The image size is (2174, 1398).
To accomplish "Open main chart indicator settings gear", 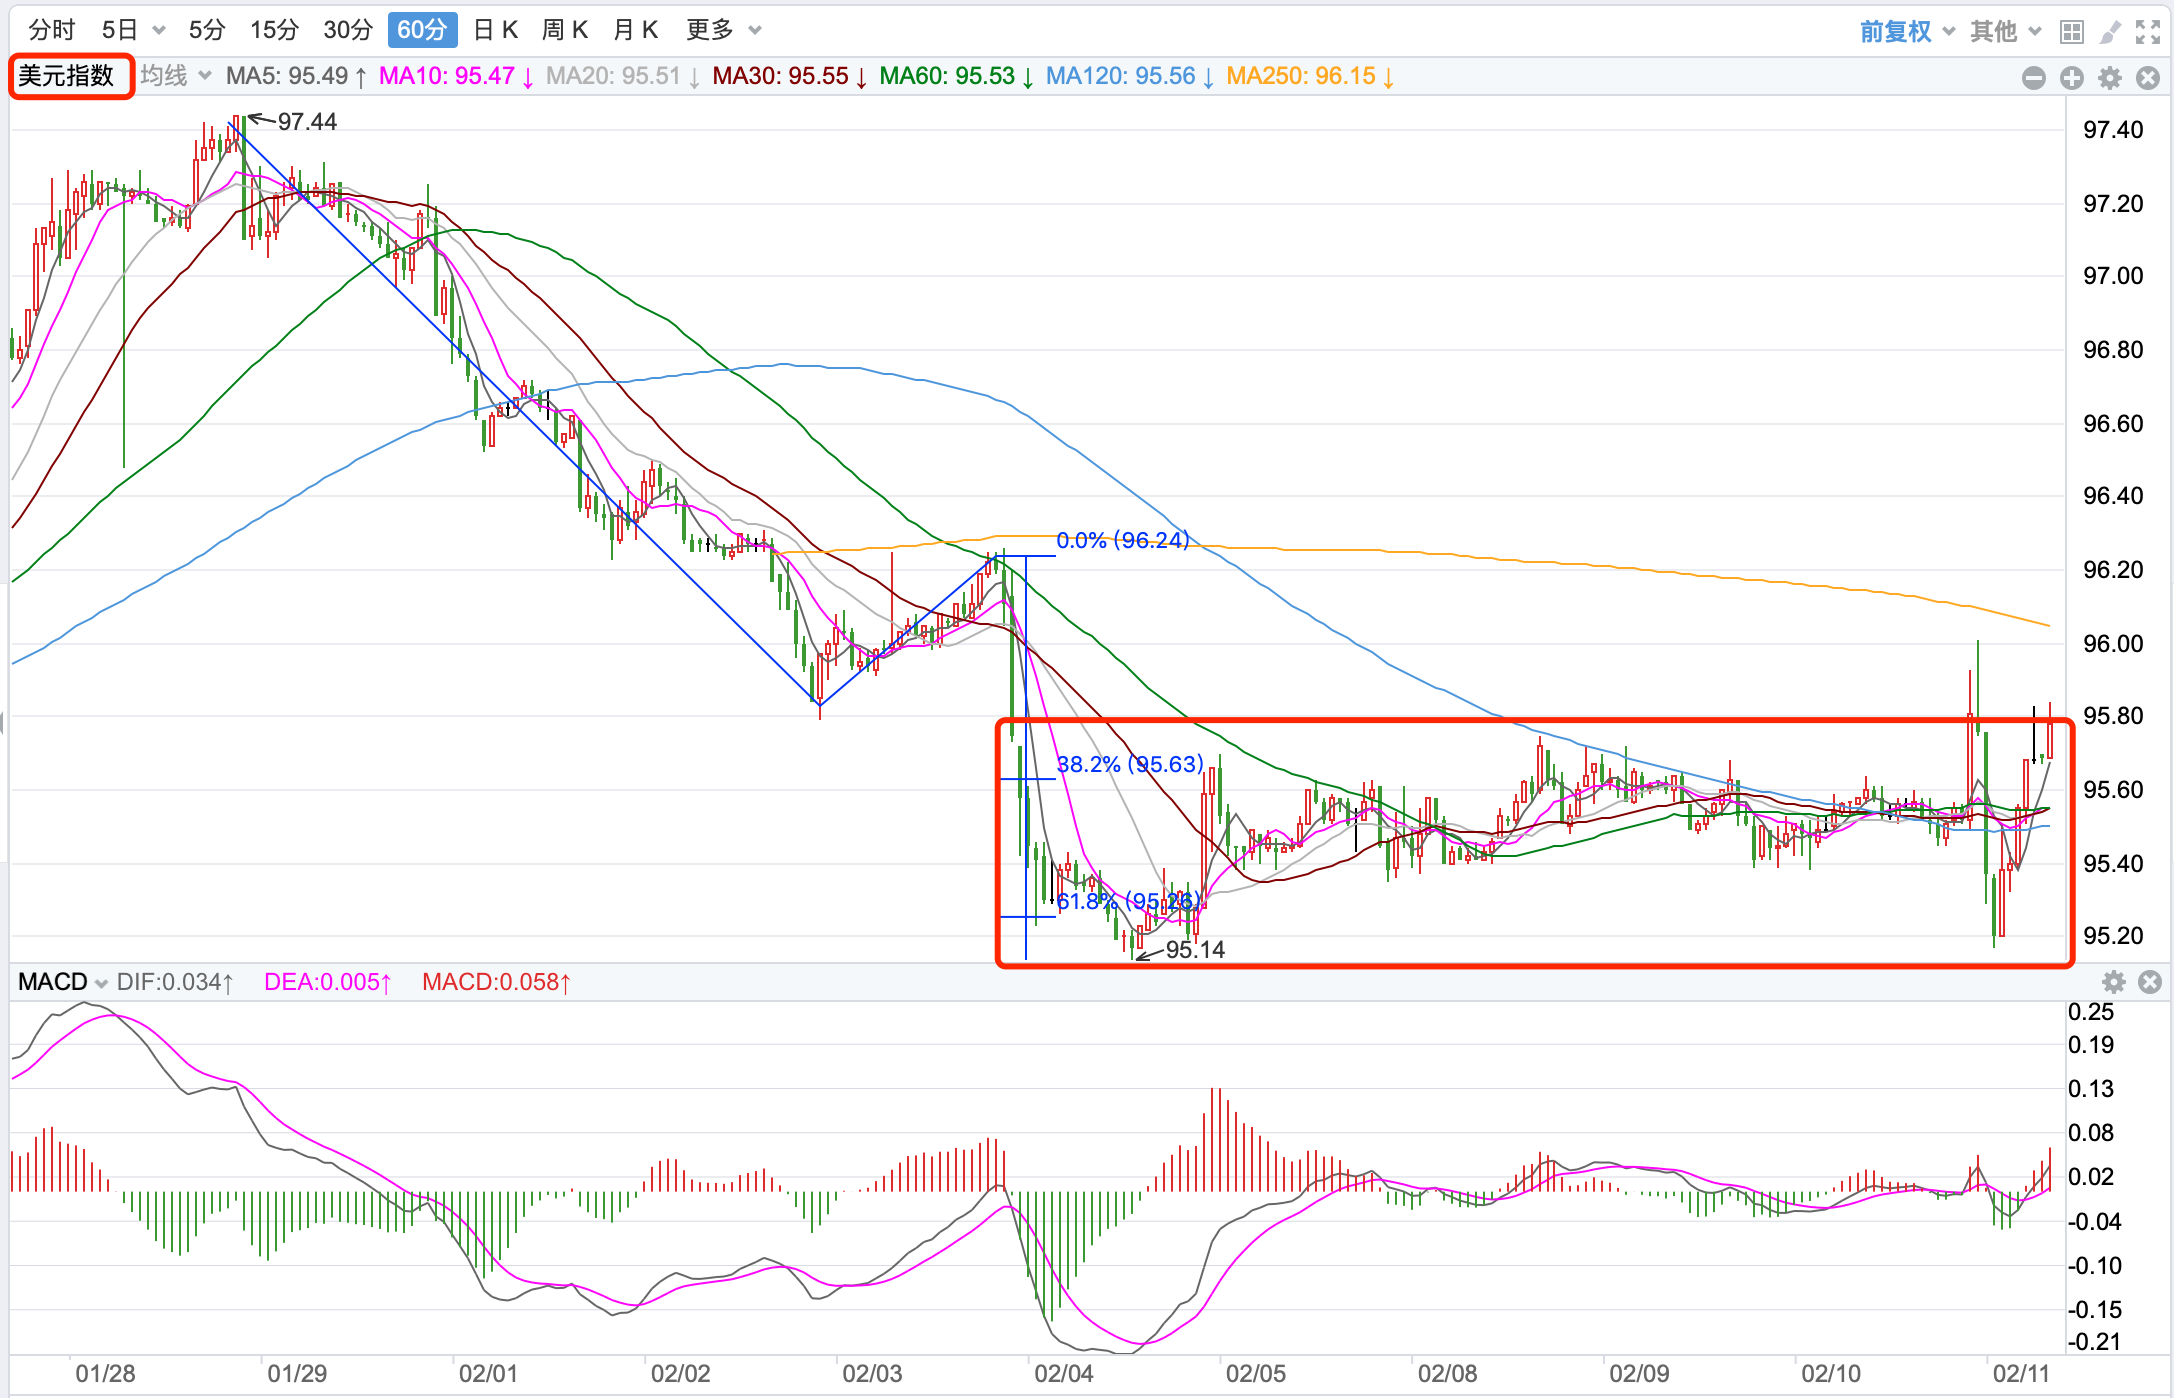I will (2110, 78).
